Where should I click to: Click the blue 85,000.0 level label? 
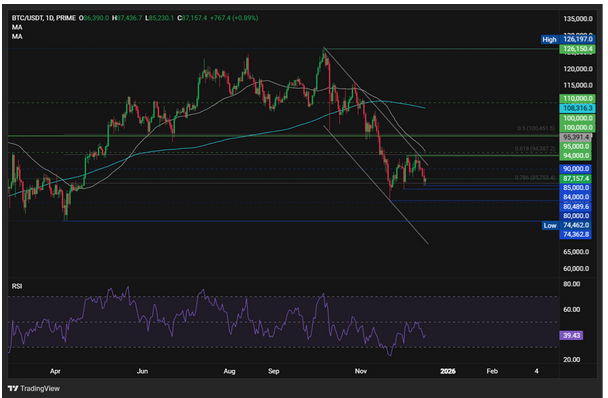click(576, 188)
